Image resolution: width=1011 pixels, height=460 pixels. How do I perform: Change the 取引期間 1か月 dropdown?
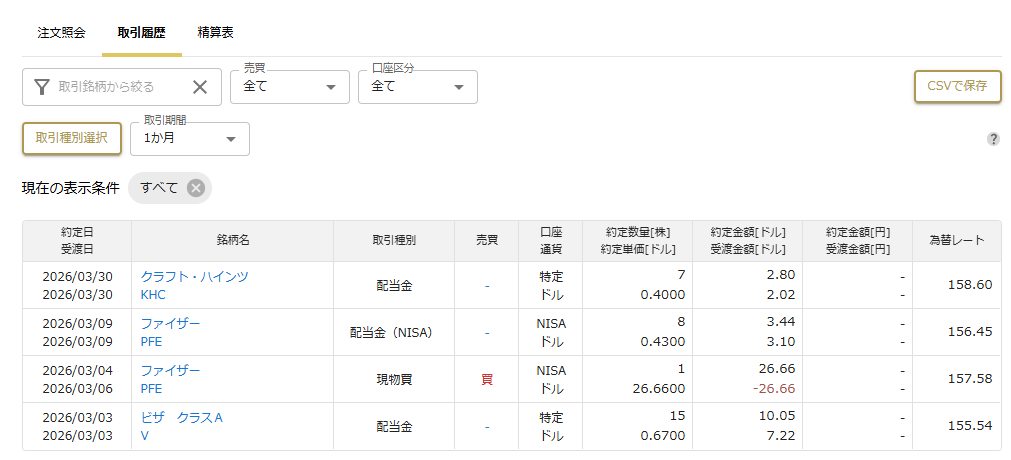click(189, 139)
